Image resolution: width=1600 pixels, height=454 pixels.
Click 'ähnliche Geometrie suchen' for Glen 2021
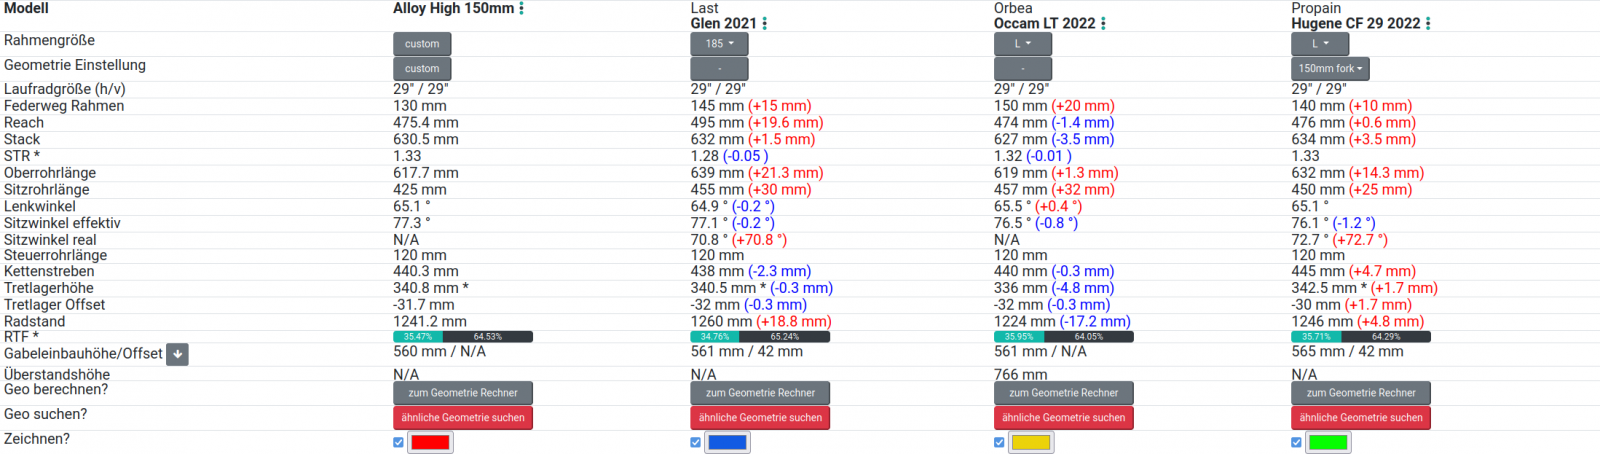[760, 418]
